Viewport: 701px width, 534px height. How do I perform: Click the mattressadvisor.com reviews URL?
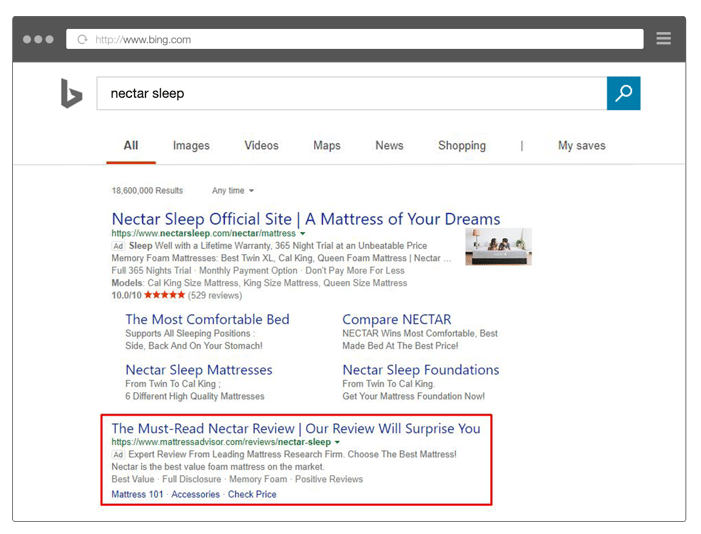click(221, 442)
